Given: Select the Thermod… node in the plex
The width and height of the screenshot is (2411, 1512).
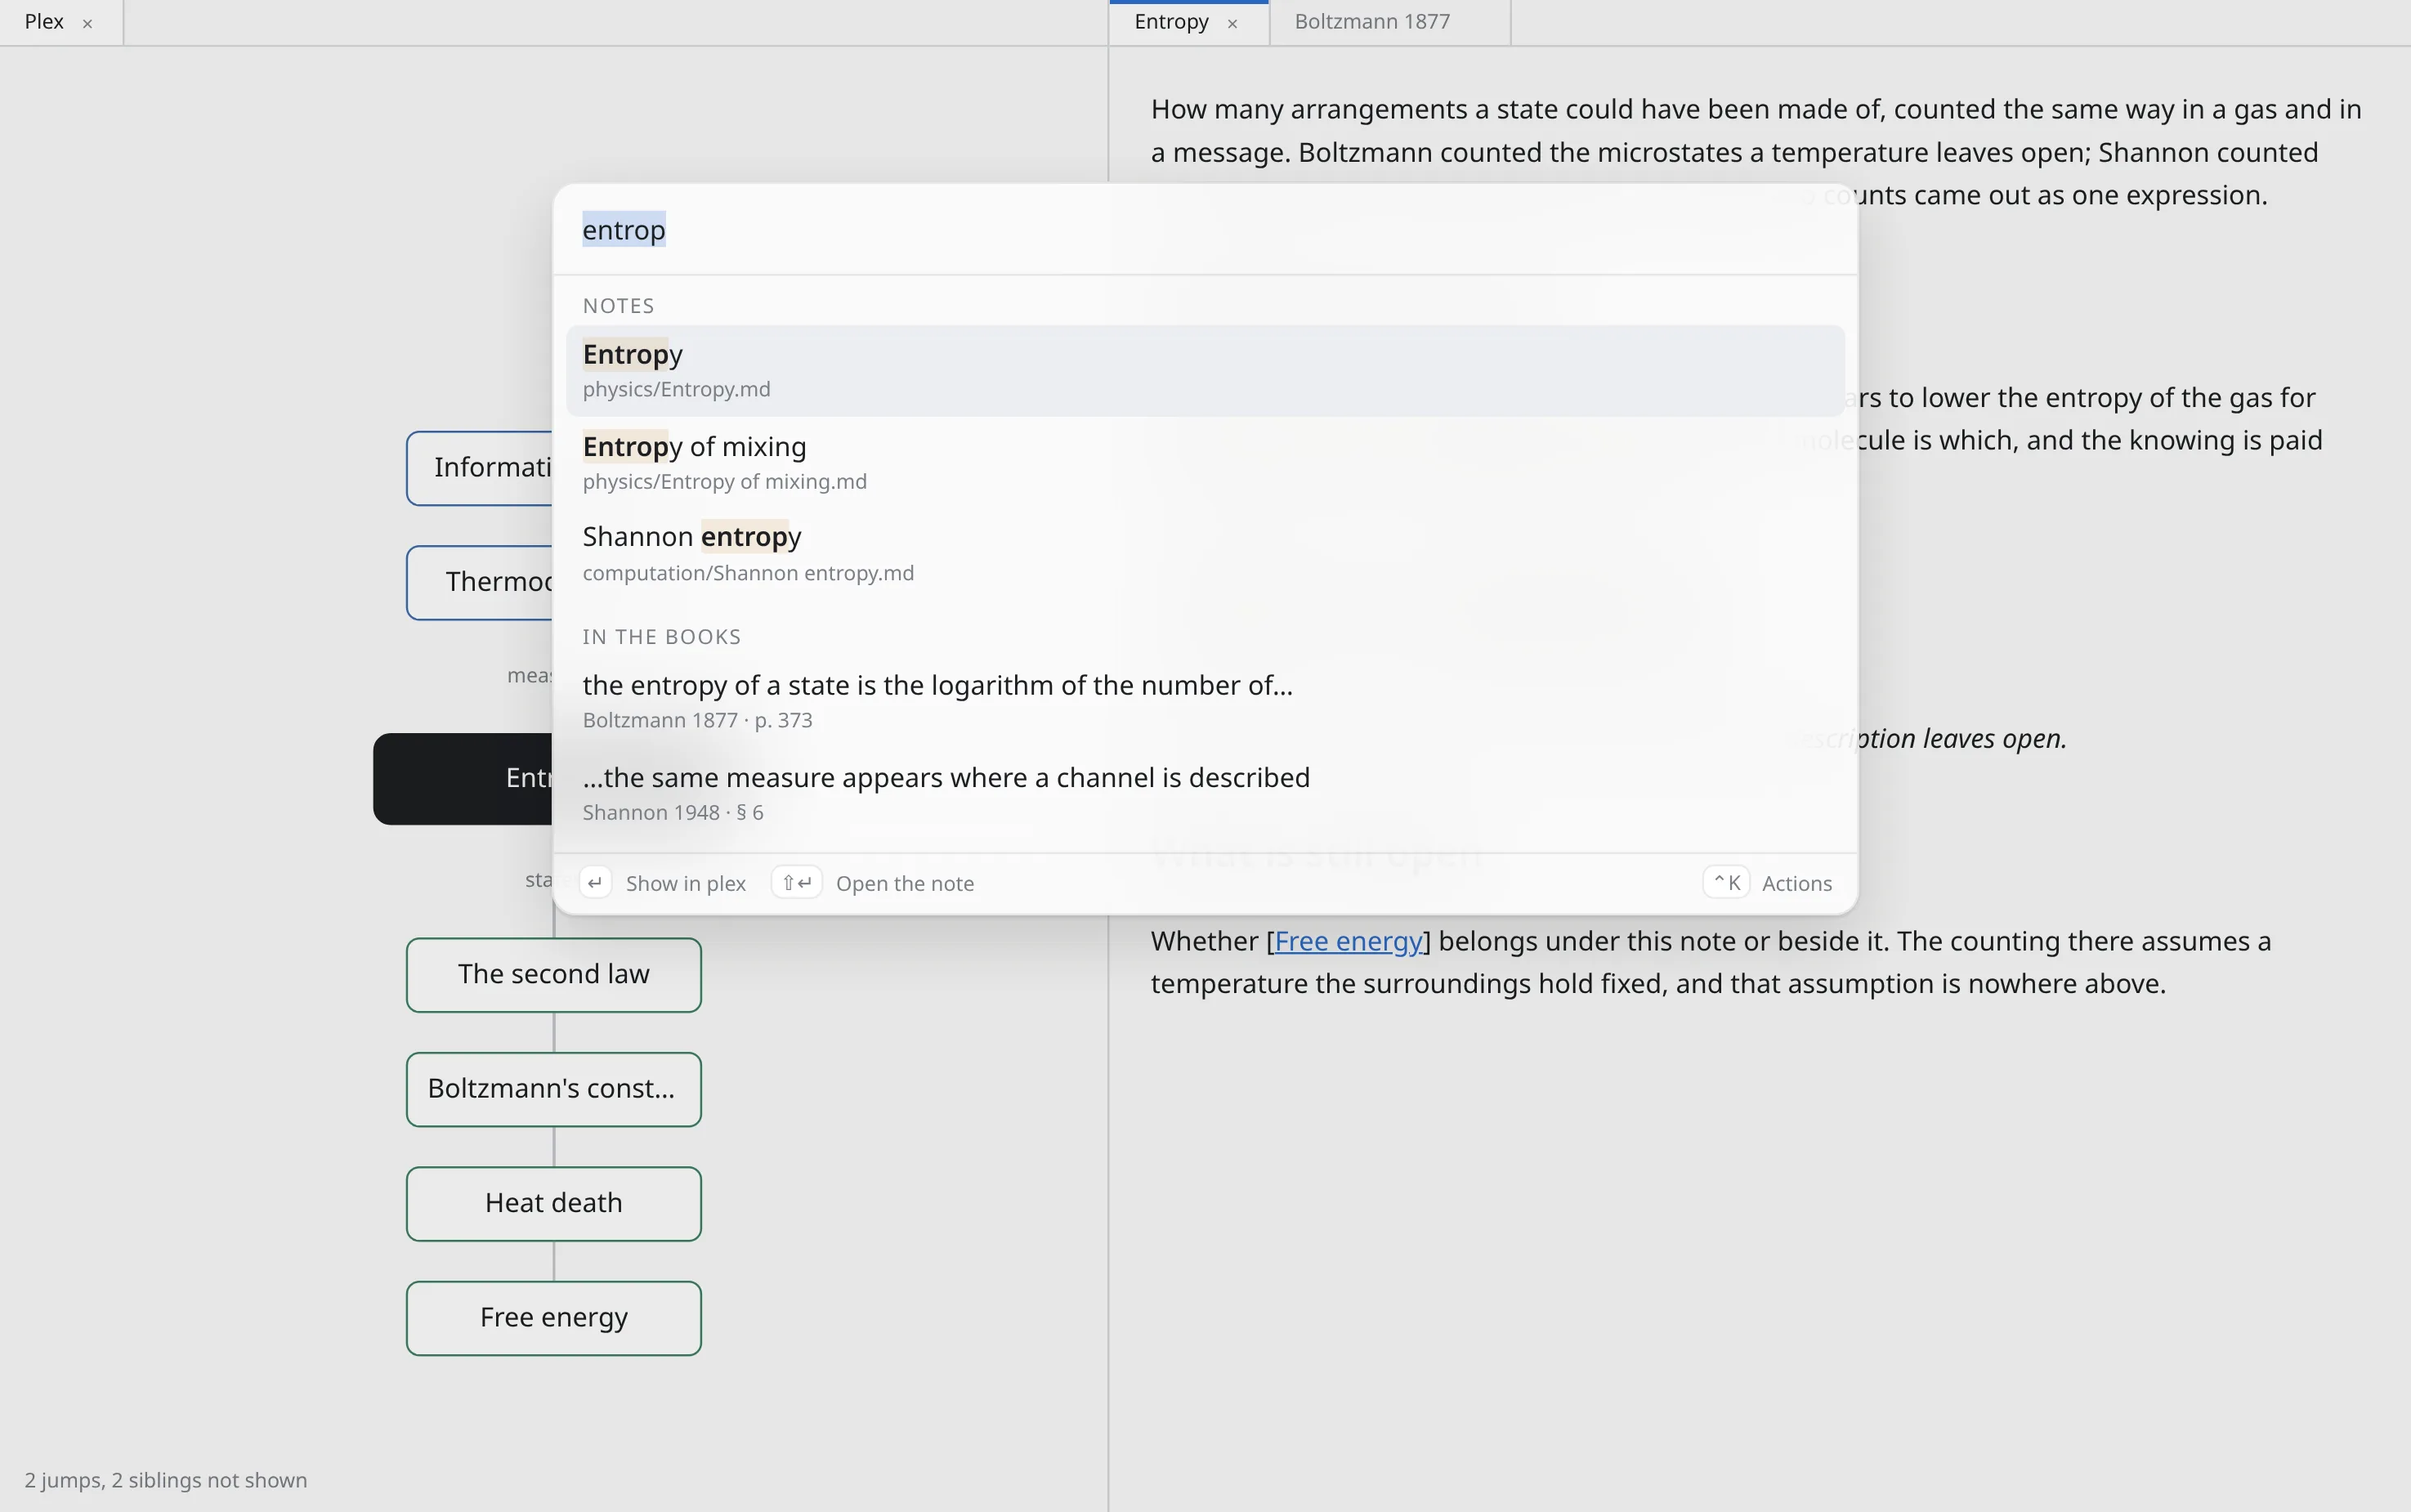Looking at the screenshot, I should point(479,583).
